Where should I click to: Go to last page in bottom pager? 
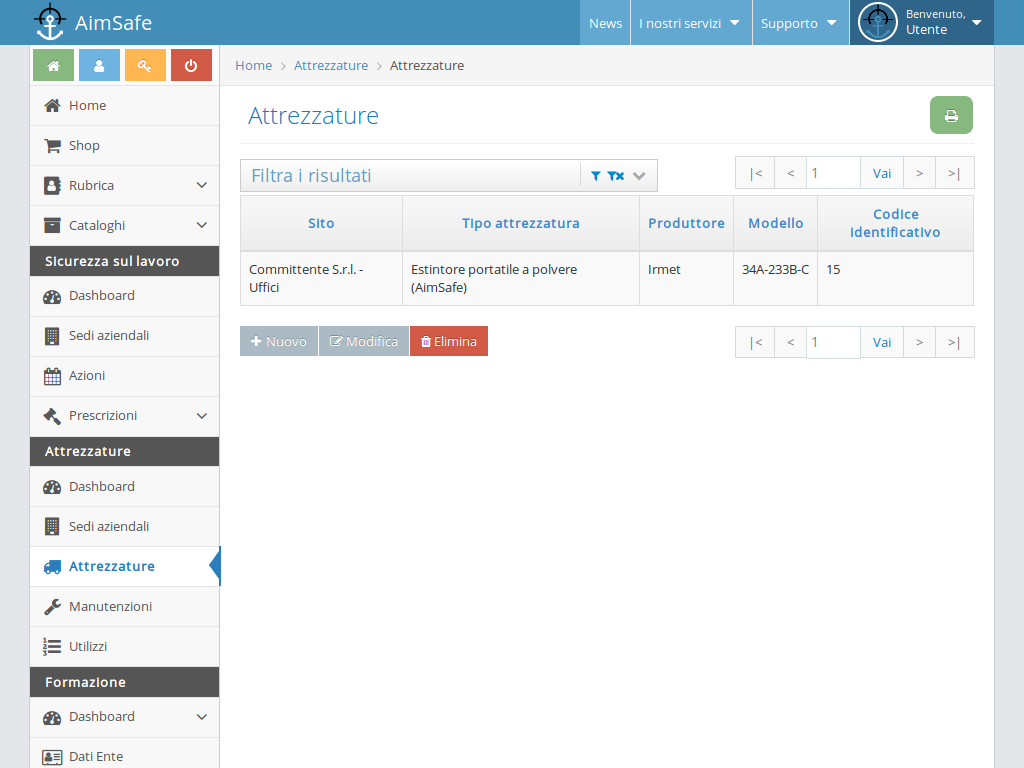(x=955, y=342)
